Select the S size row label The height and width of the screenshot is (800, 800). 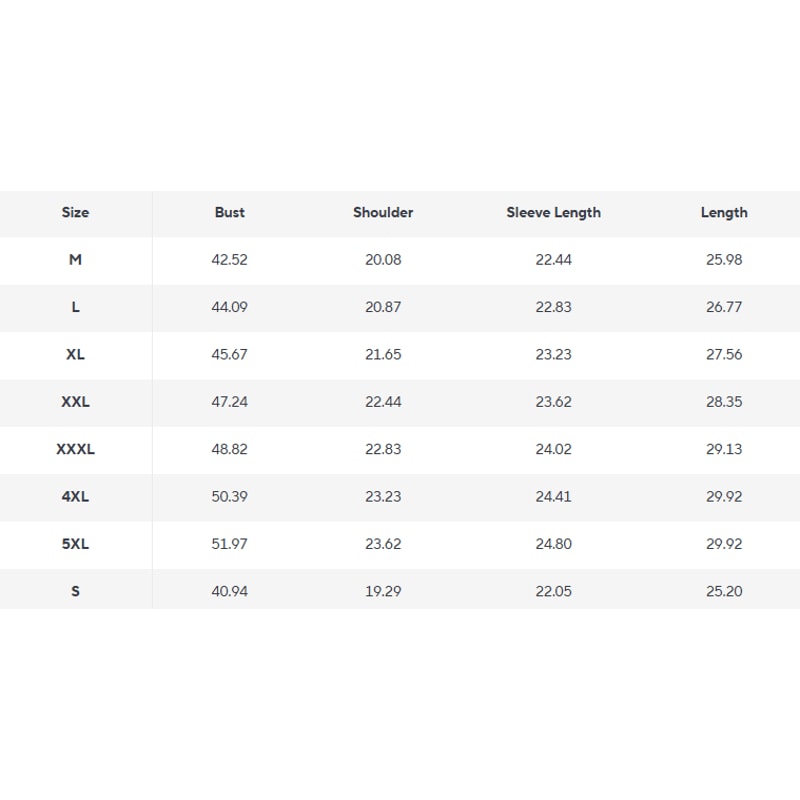(75, 591)
